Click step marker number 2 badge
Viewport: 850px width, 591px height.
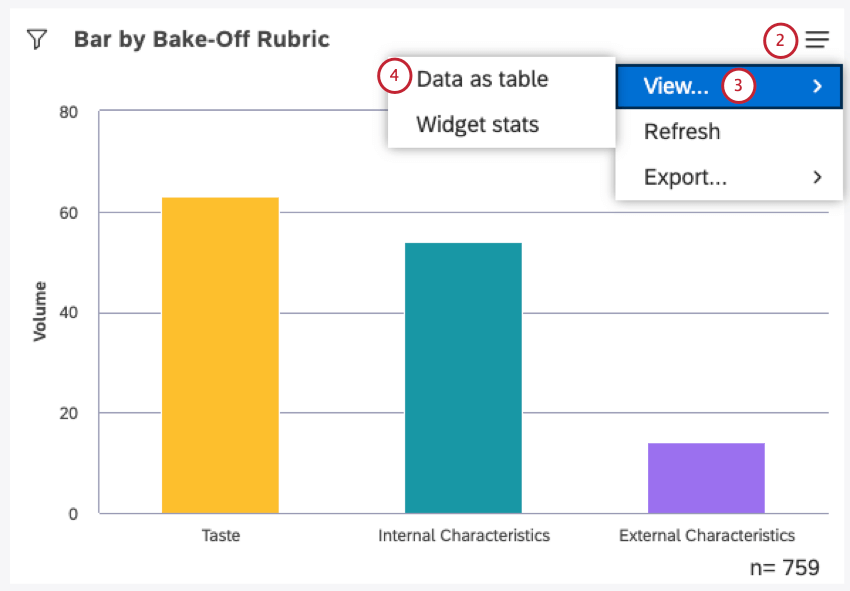pos(780,40)
